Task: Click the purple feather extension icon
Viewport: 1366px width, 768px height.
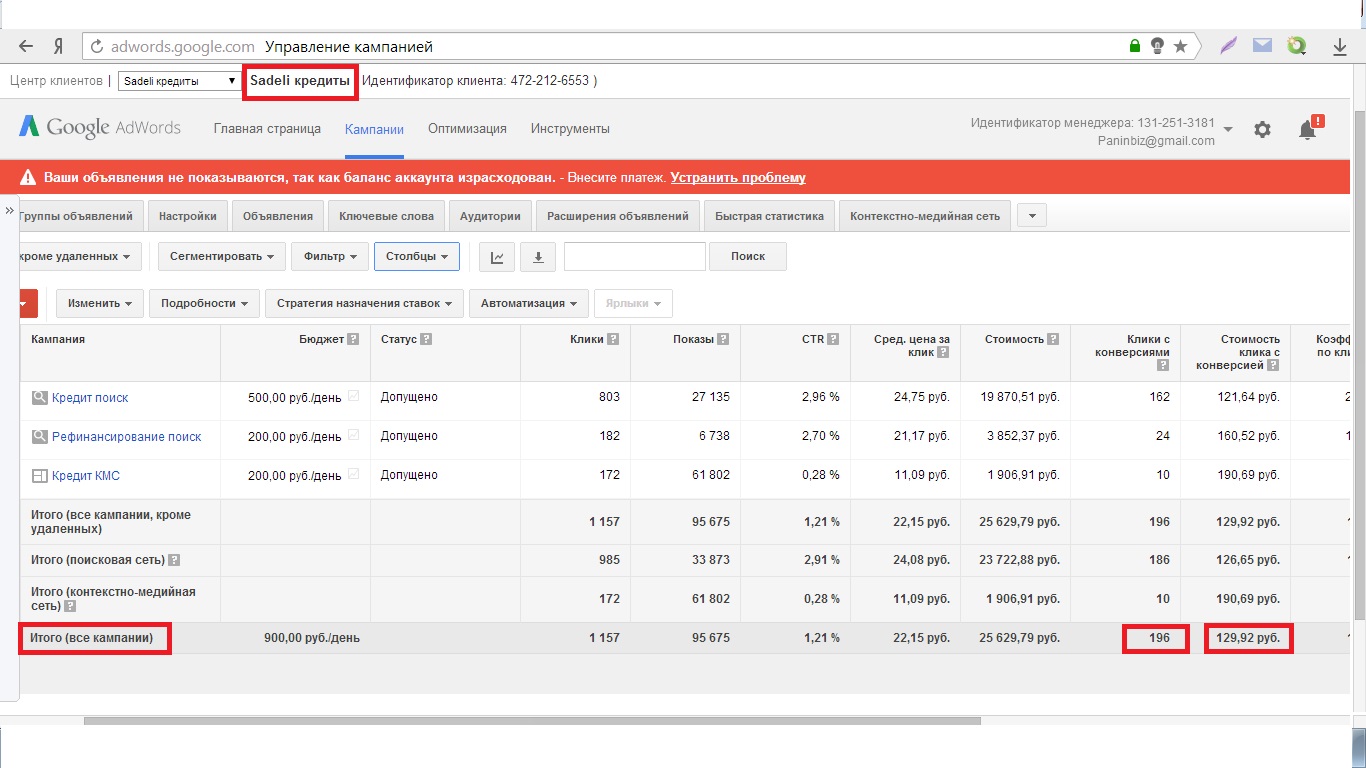Action: click(1230, 46)
